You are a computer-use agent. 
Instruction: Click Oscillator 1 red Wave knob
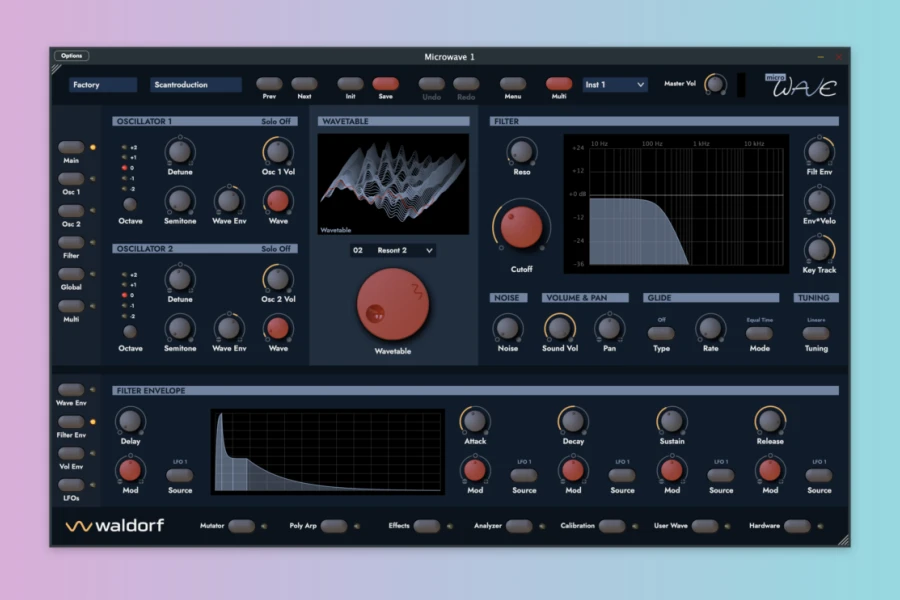278,200
